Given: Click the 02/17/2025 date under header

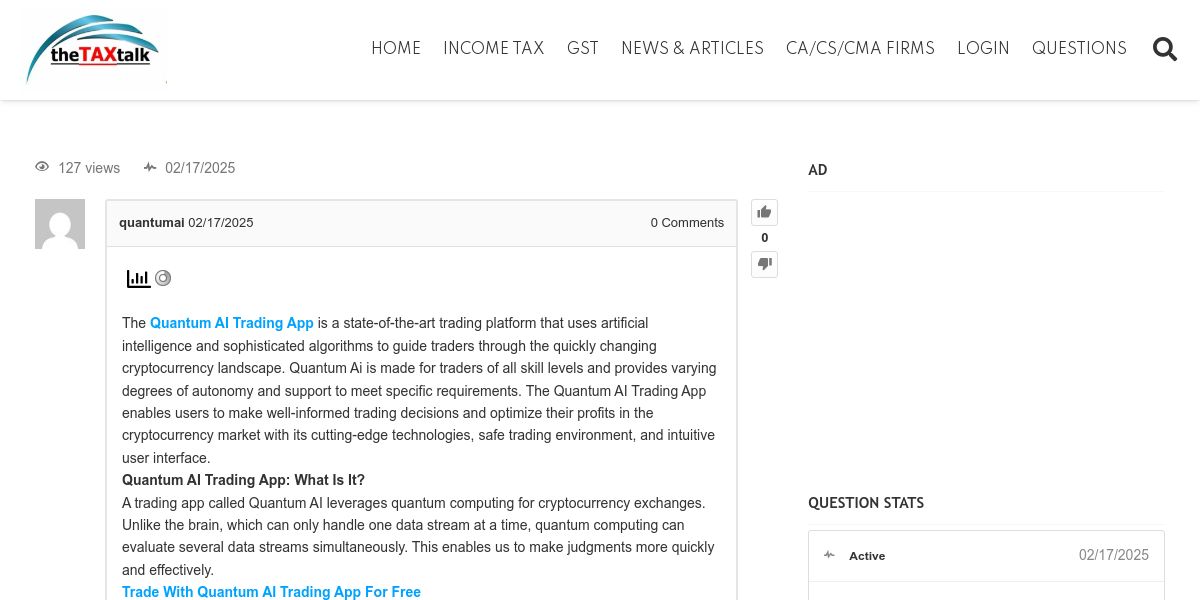Looking at the screenshot, I should pyautogui.click(x=200, y=168).
